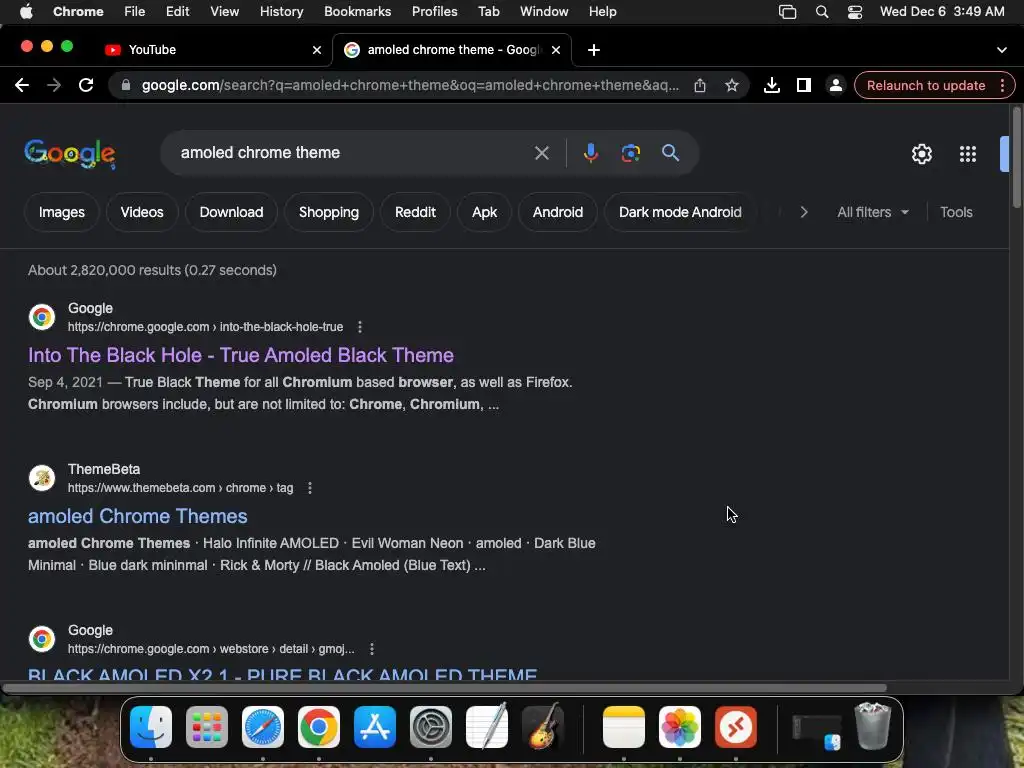Screen dimensions: 1024x768
Task: Apply the Download filter chip
Action: [231, 212]
